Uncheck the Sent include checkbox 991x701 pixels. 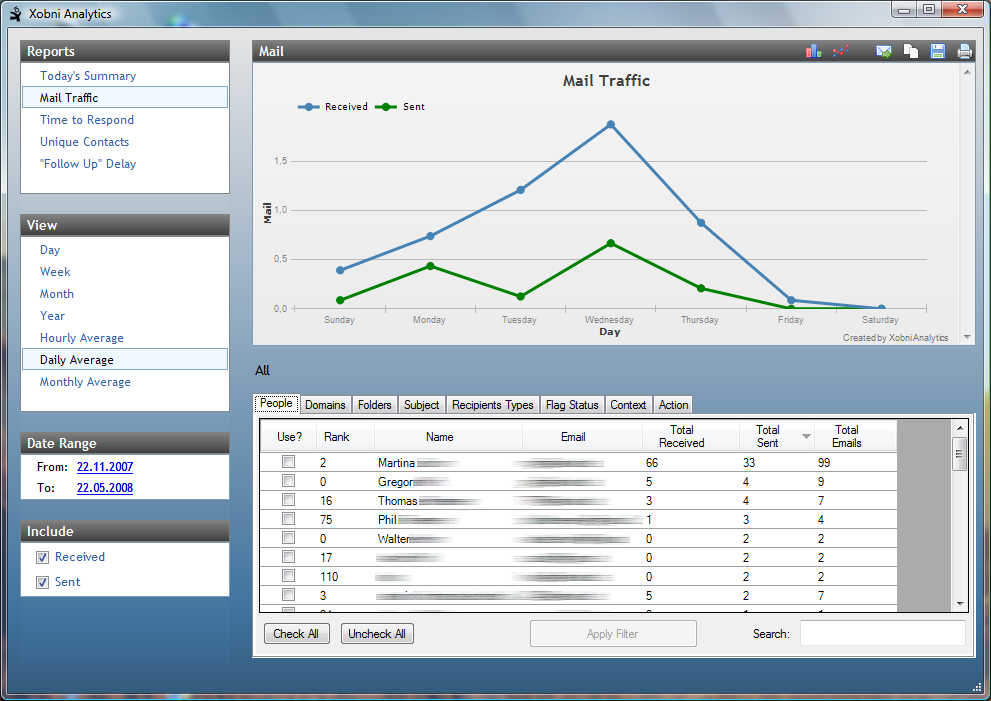(x=42, y=583)
